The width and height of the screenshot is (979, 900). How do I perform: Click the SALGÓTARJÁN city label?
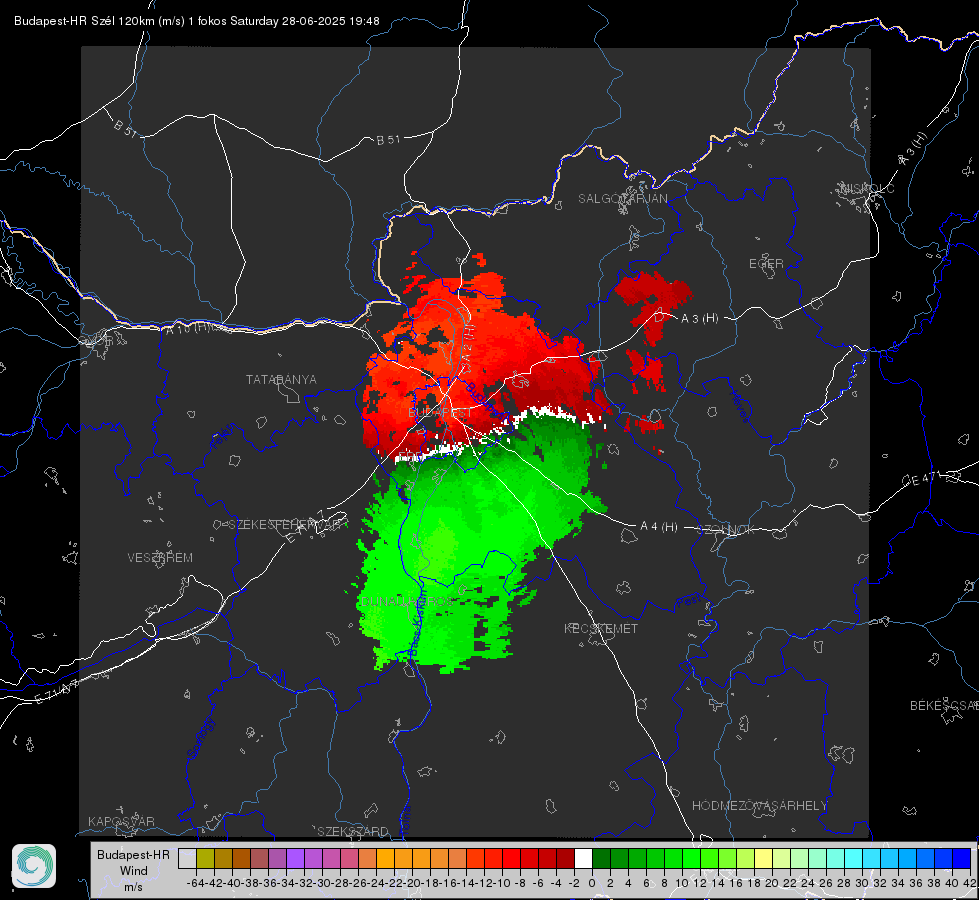tap(622, 199)
